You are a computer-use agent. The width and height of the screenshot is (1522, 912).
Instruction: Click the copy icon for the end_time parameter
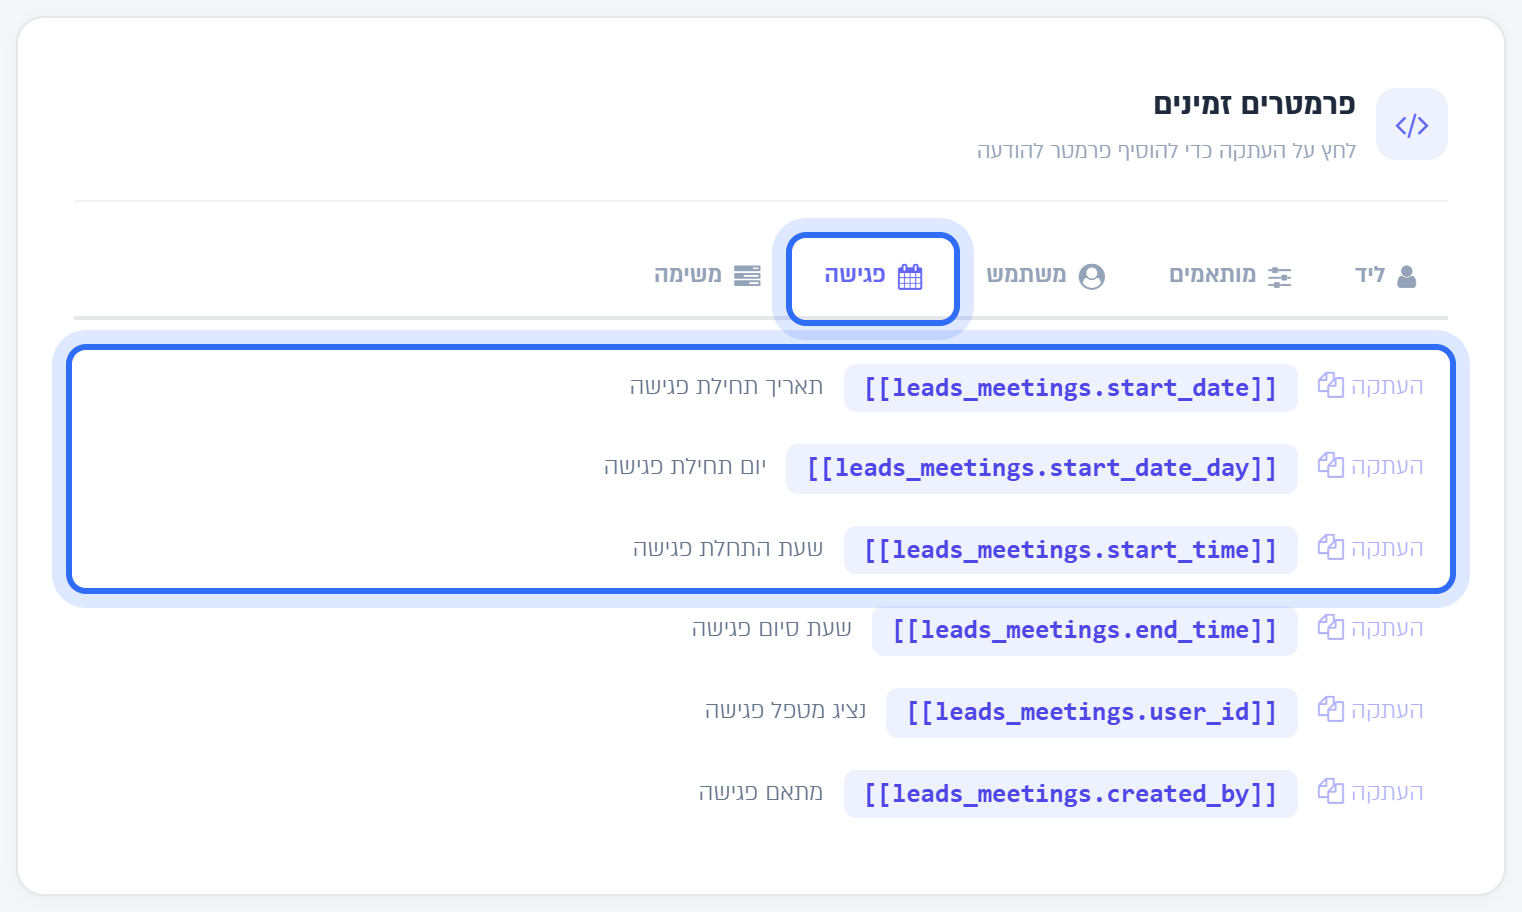[1330, 627]
